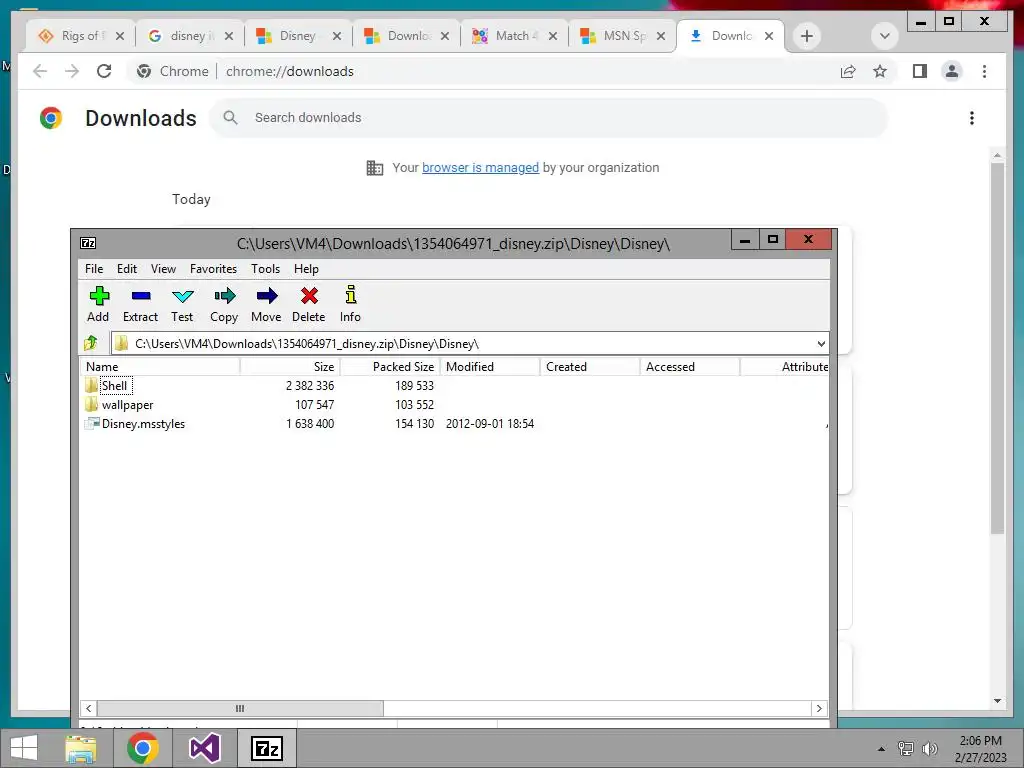Close the Downloads Chrome tab

pos(769,36)
